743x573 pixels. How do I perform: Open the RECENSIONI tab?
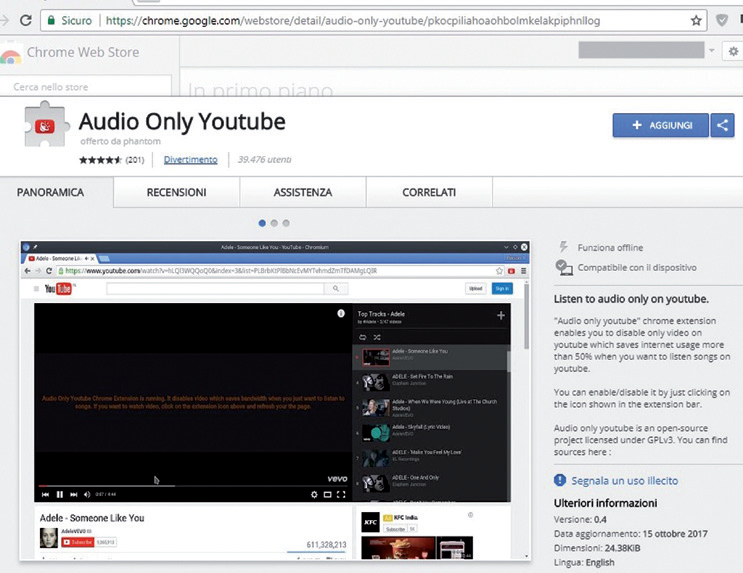click(176, 192)
